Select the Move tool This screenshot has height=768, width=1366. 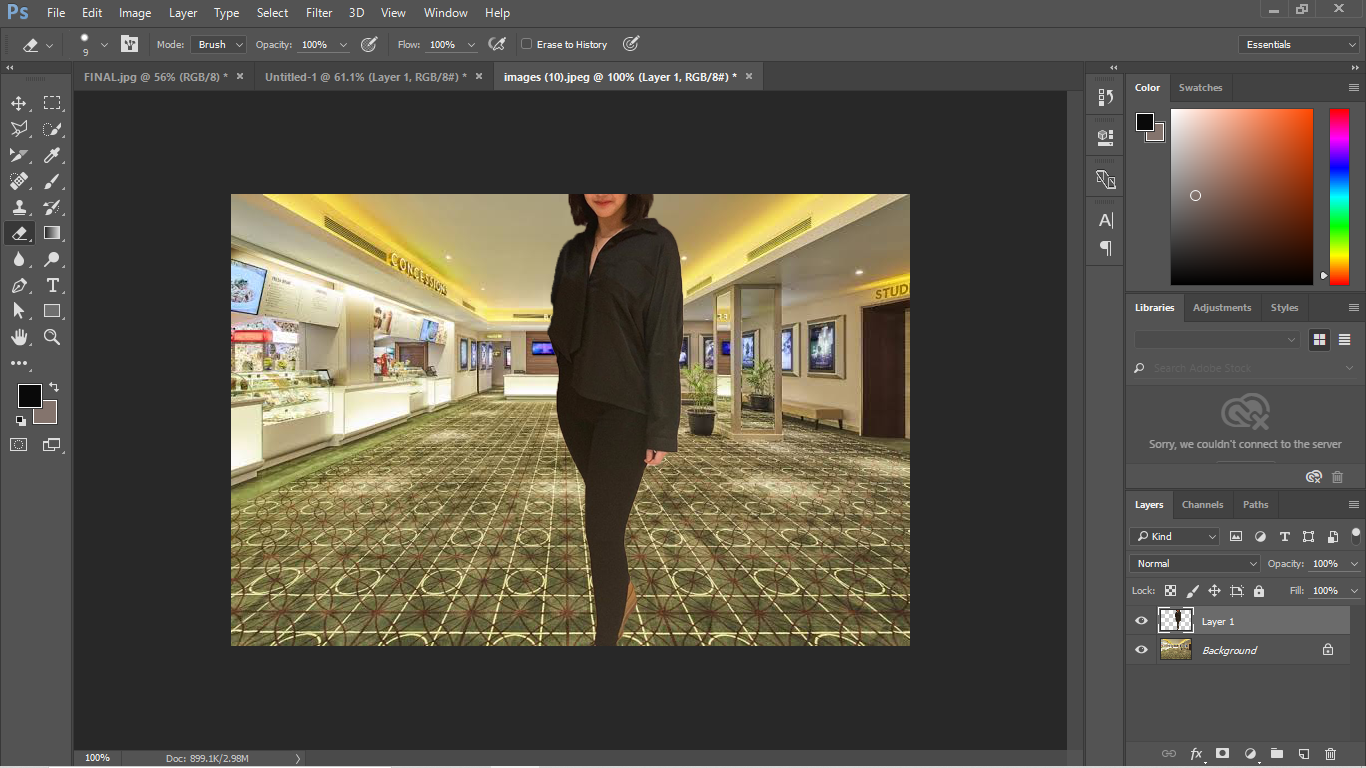point(19,103)
